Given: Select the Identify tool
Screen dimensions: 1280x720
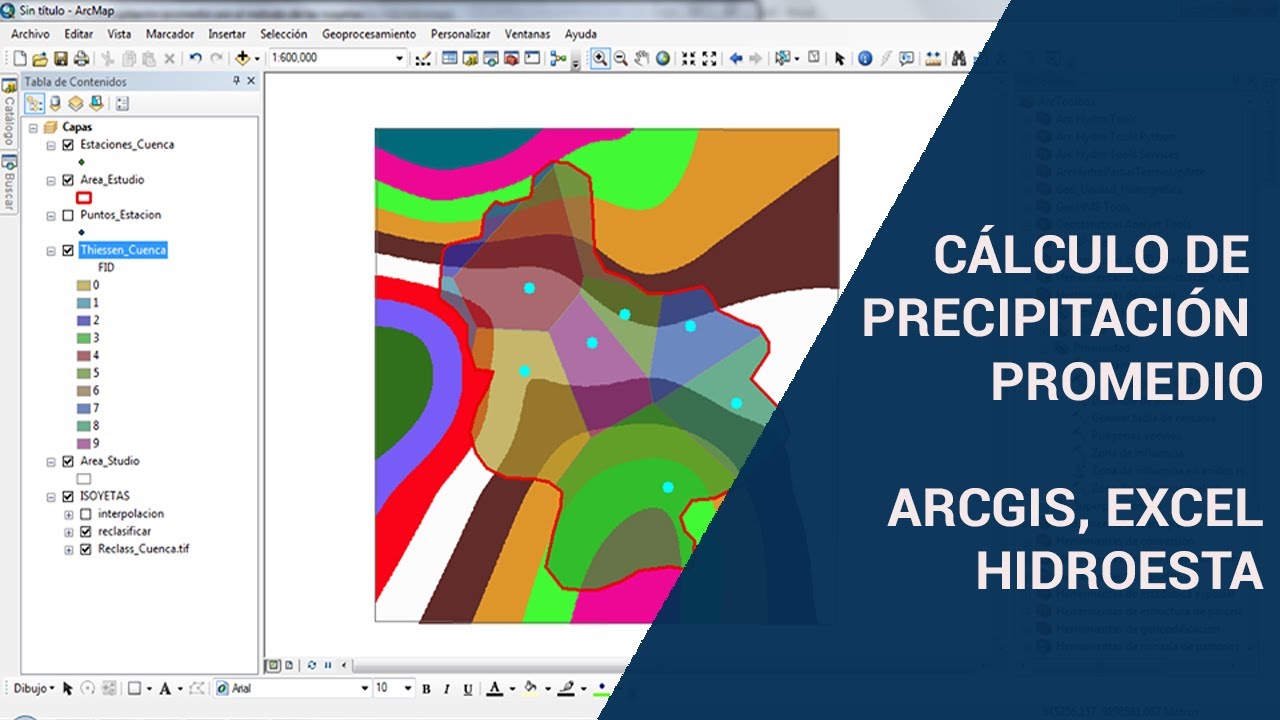Looking at the screenshot, I should point(865,59).
